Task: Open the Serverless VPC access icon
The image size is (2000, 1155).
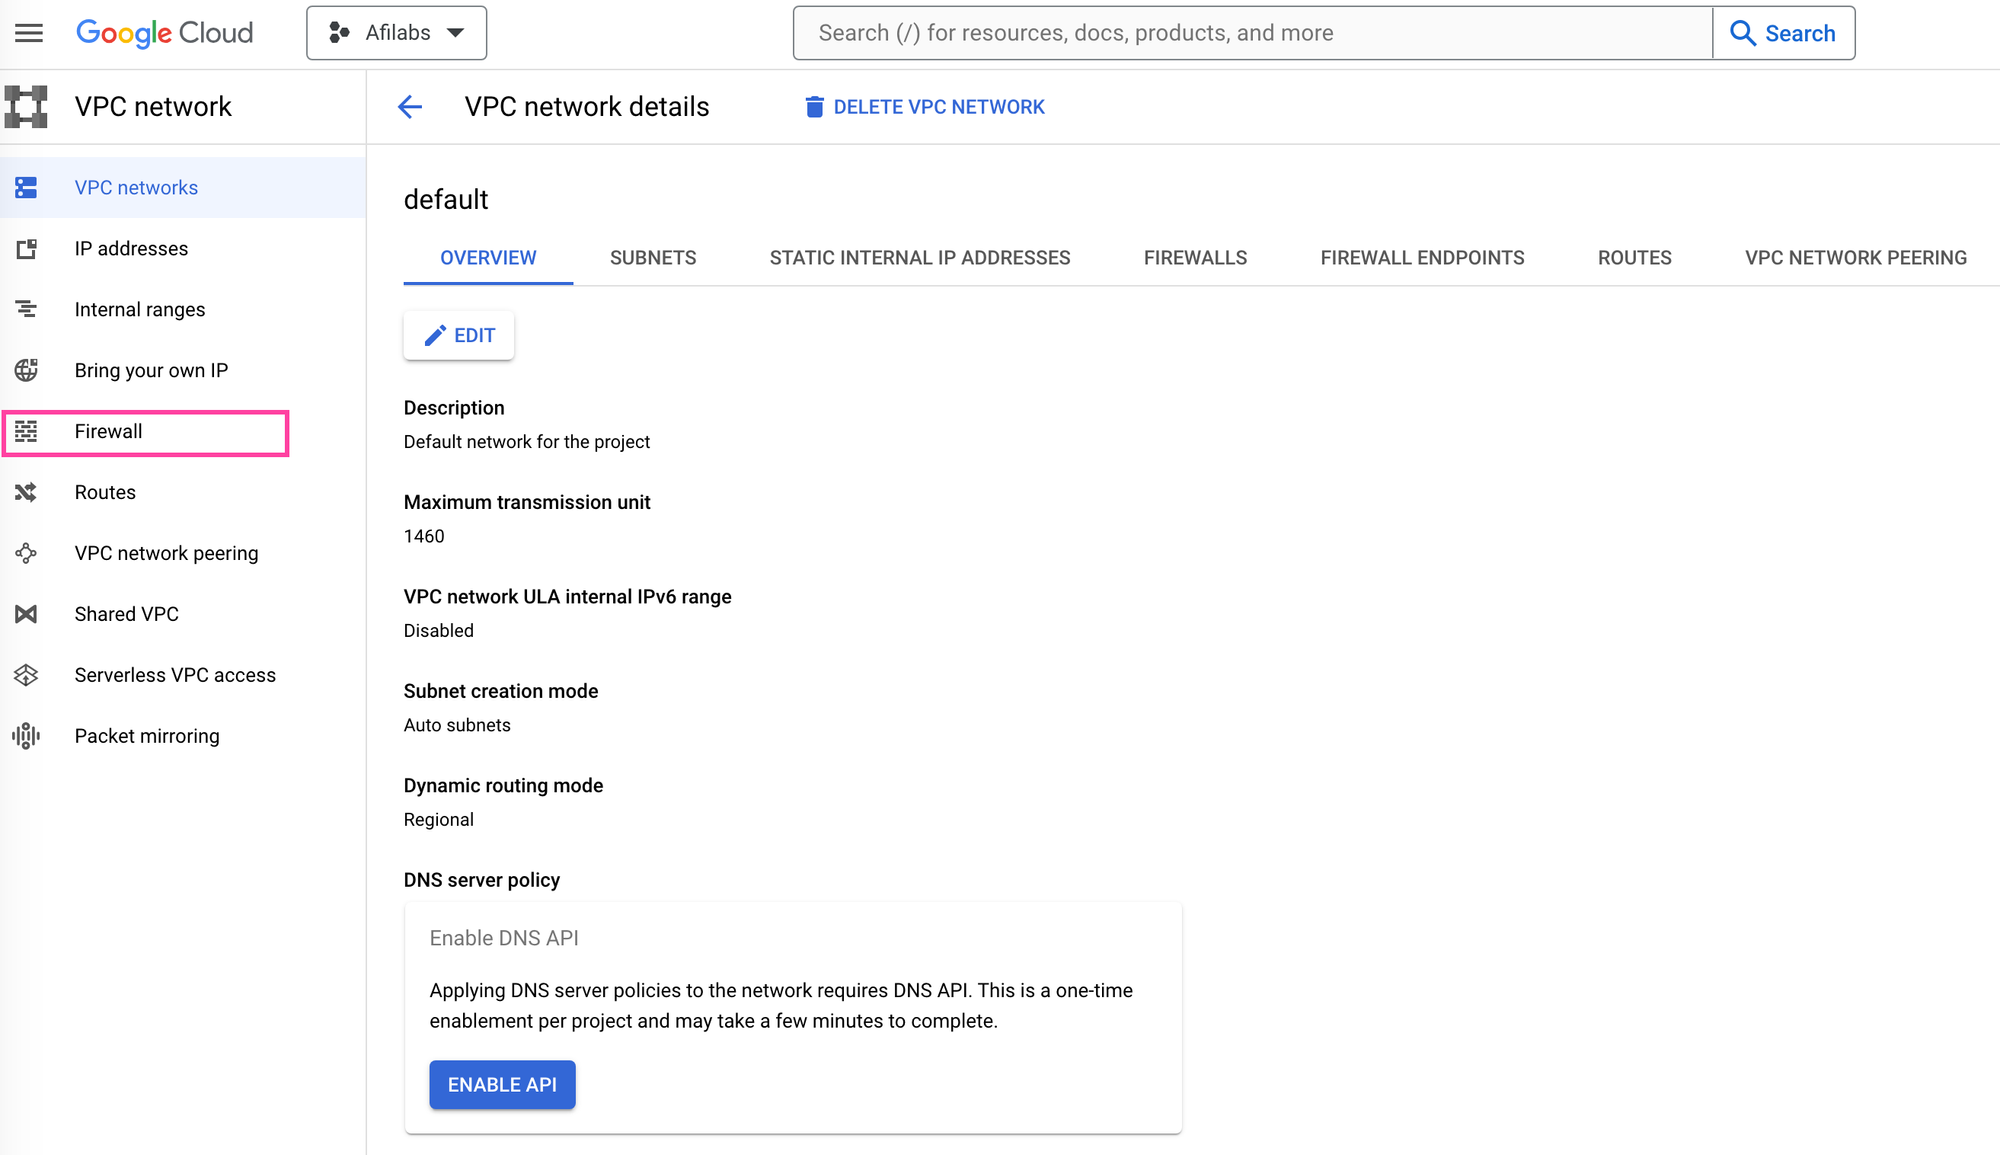Action: click(x=26, y=675)
